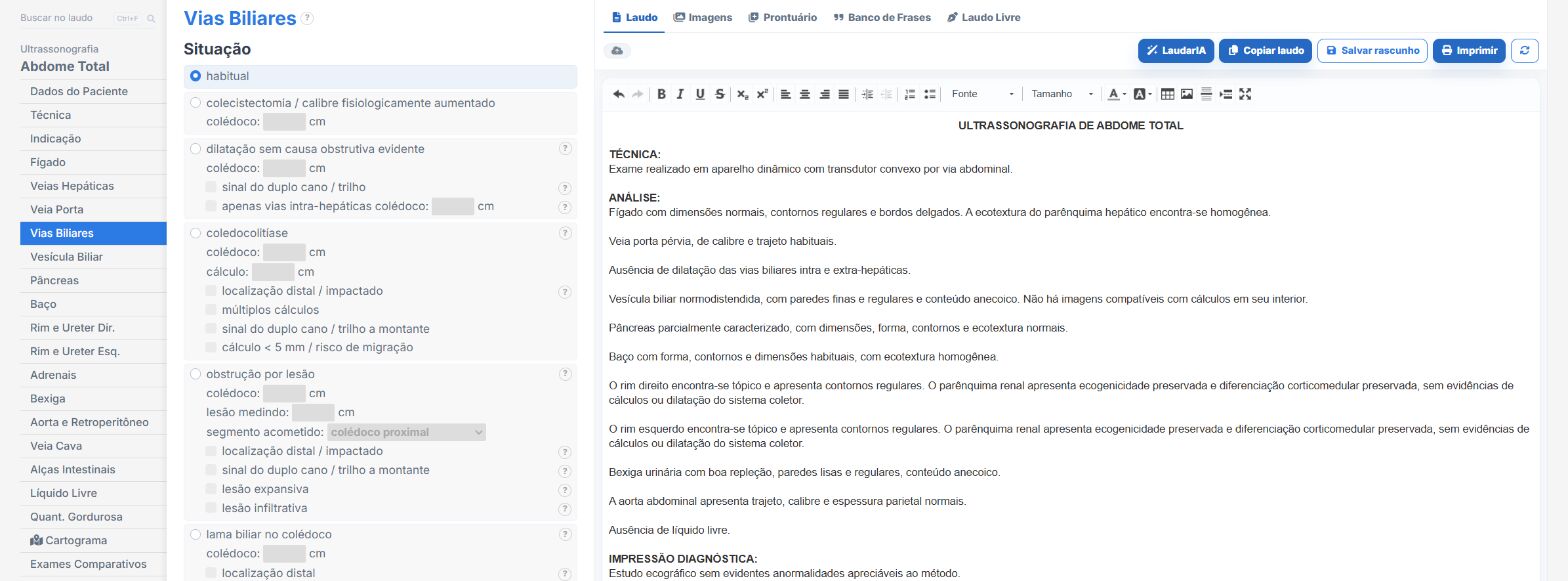Open the Líquido Livre sidebar item
The height and width of the screenshot is (581, 1568).
93,493
